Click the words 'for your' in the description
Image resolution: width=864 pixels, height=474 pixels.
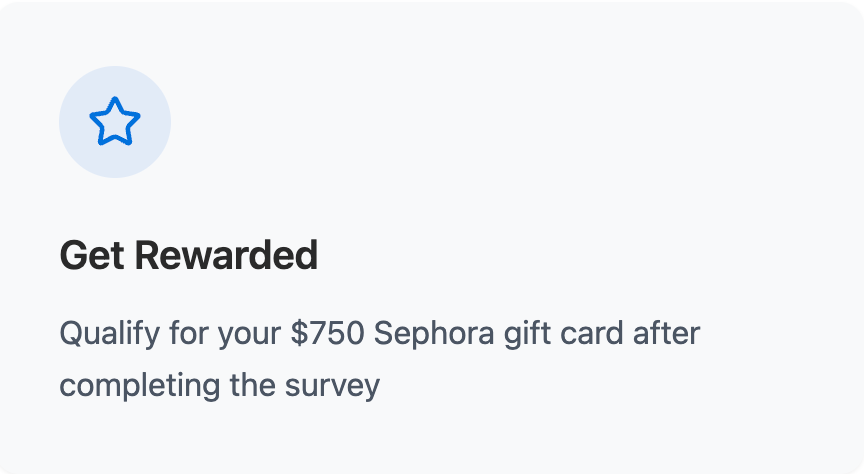226,333
